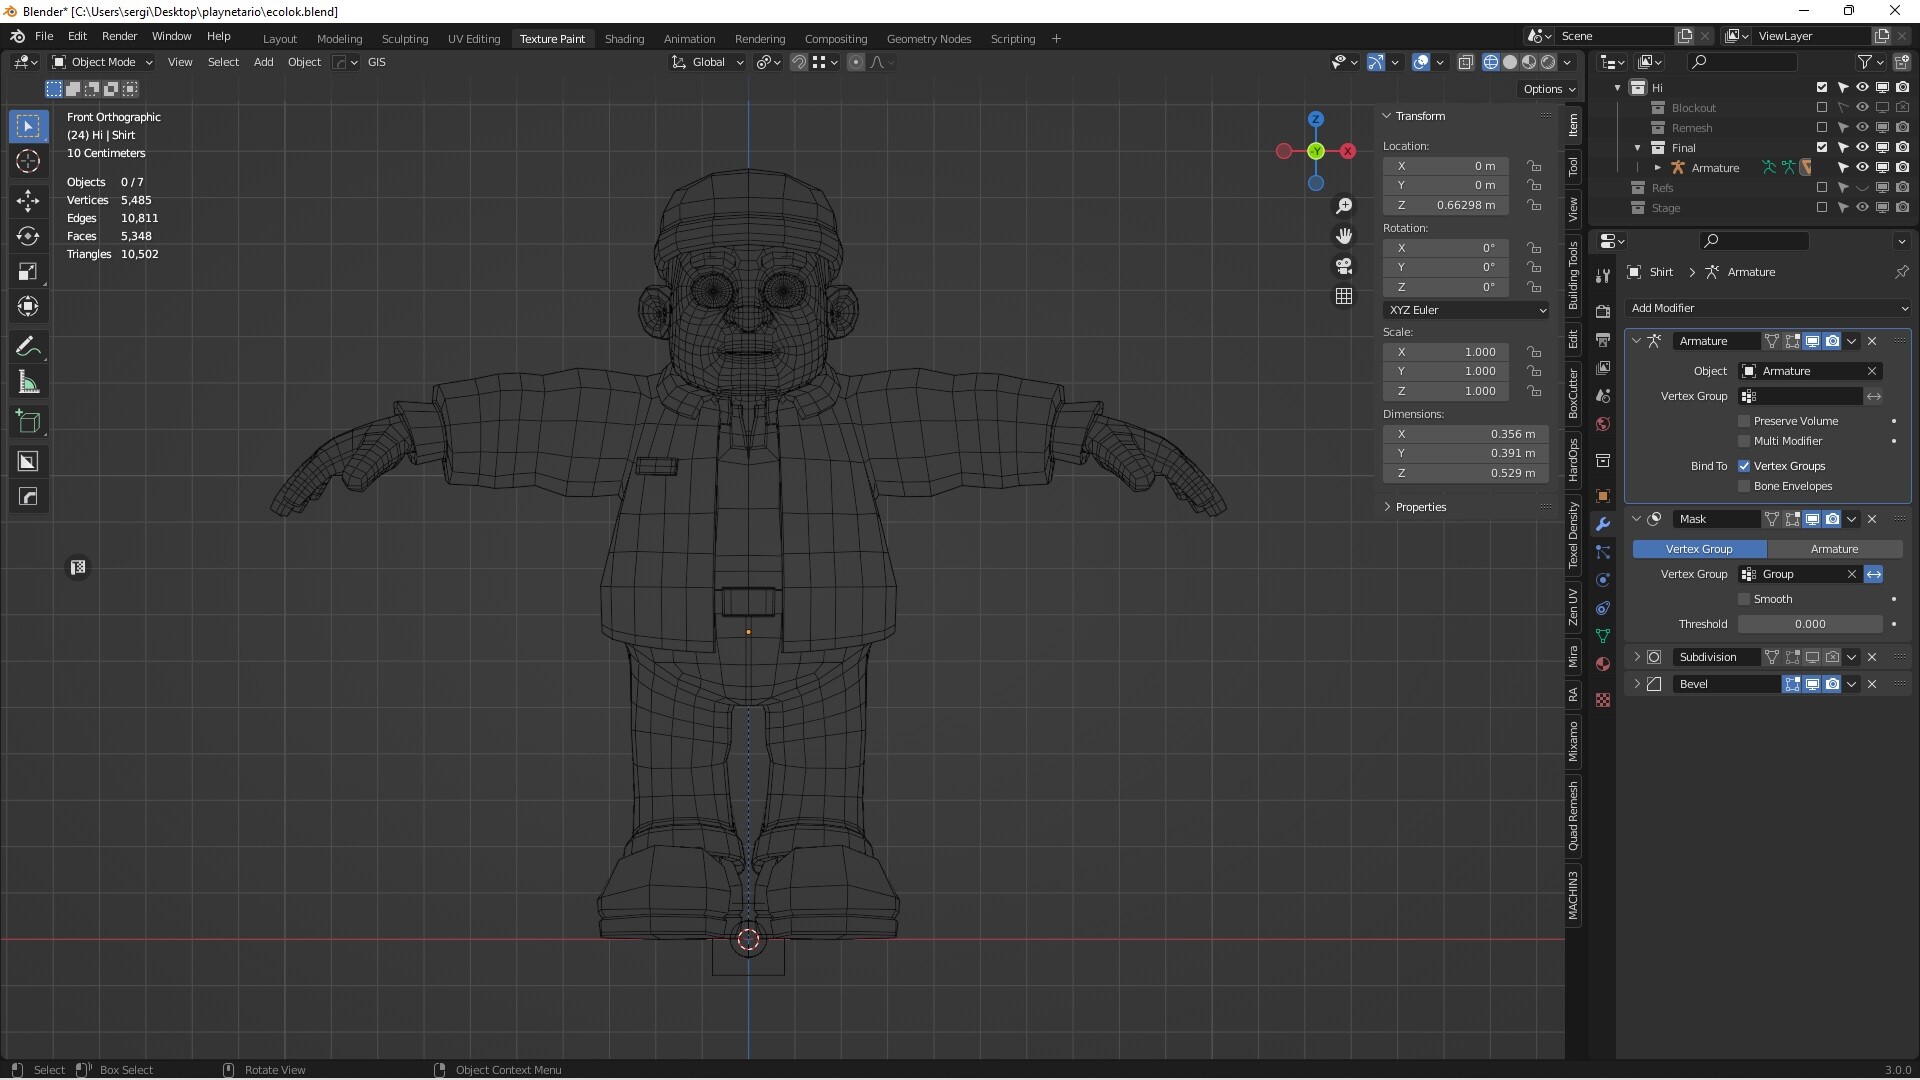Open the Modifier properties wrench tab
1920x1080 pixels.
pyautogui.click(x=1603, y=524)
